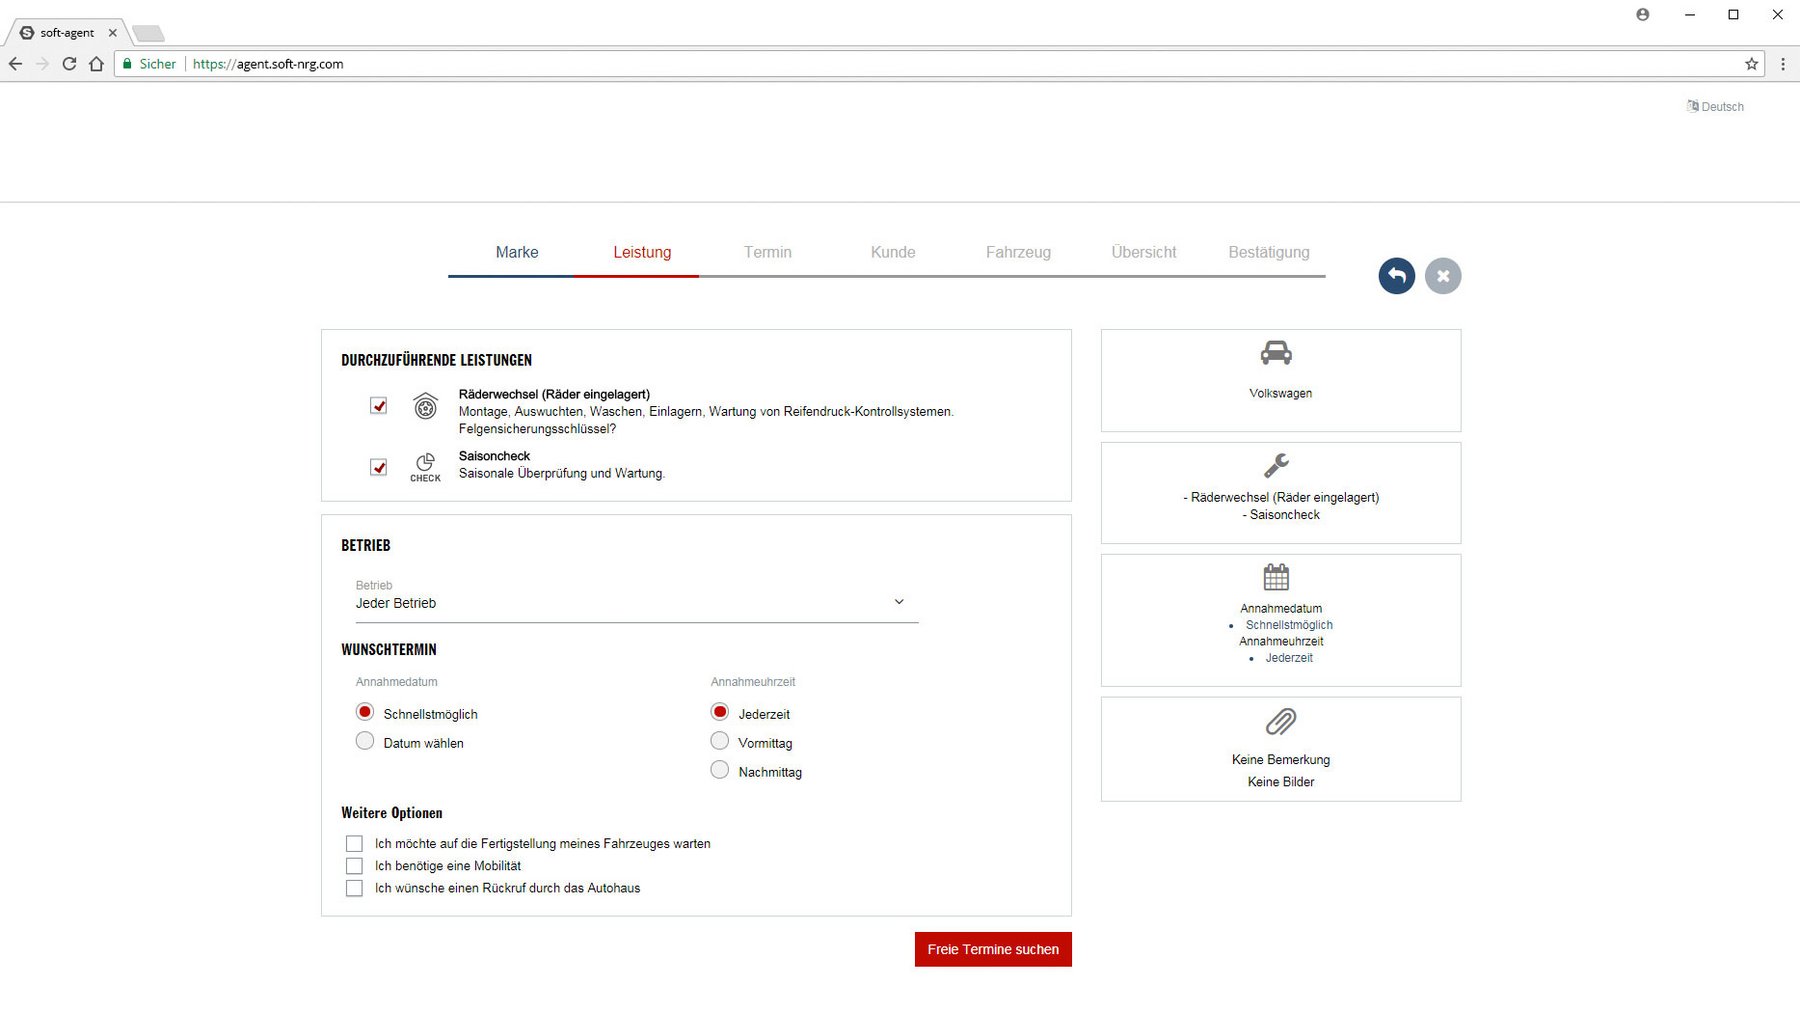Click Keine Bemerkung text in card

1281,760
